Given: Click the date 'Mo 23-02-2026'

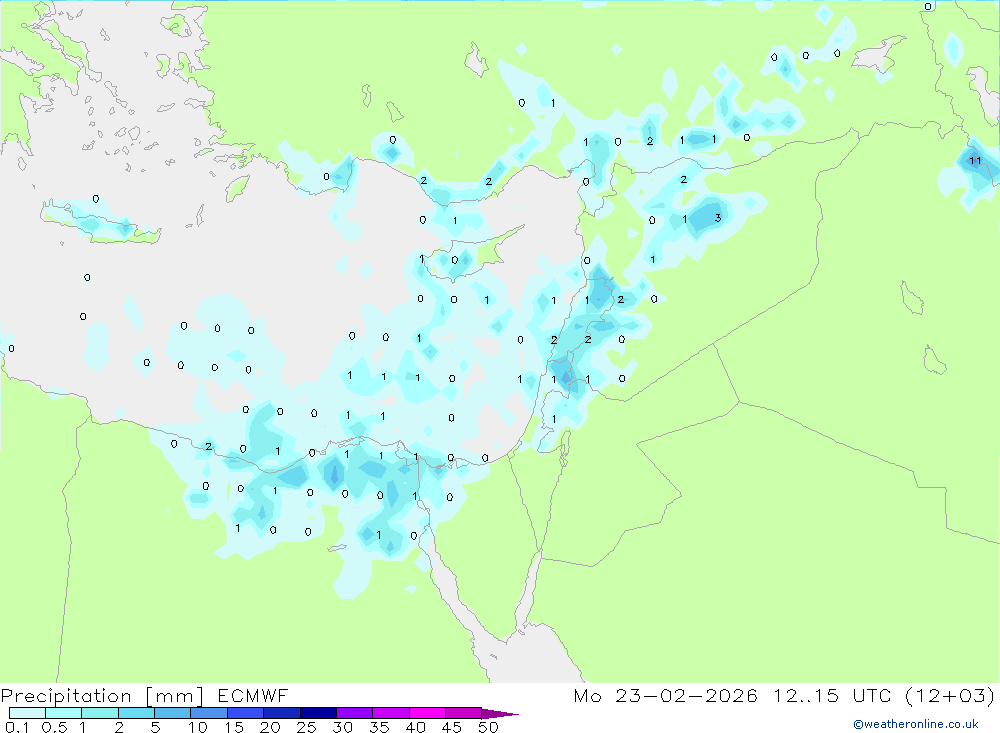Looking at the screenshot, I should [665, 695].
